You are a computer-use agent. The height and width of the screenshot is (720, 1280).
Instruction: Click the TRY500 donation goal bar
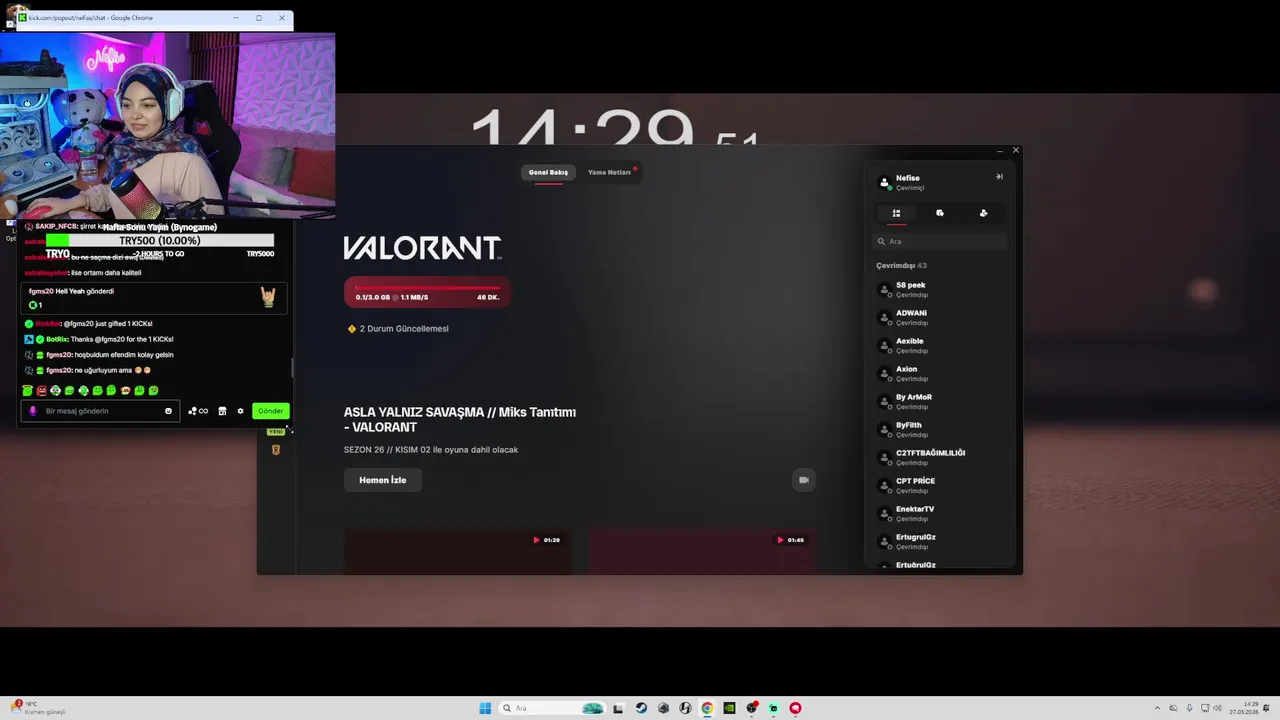160,241
